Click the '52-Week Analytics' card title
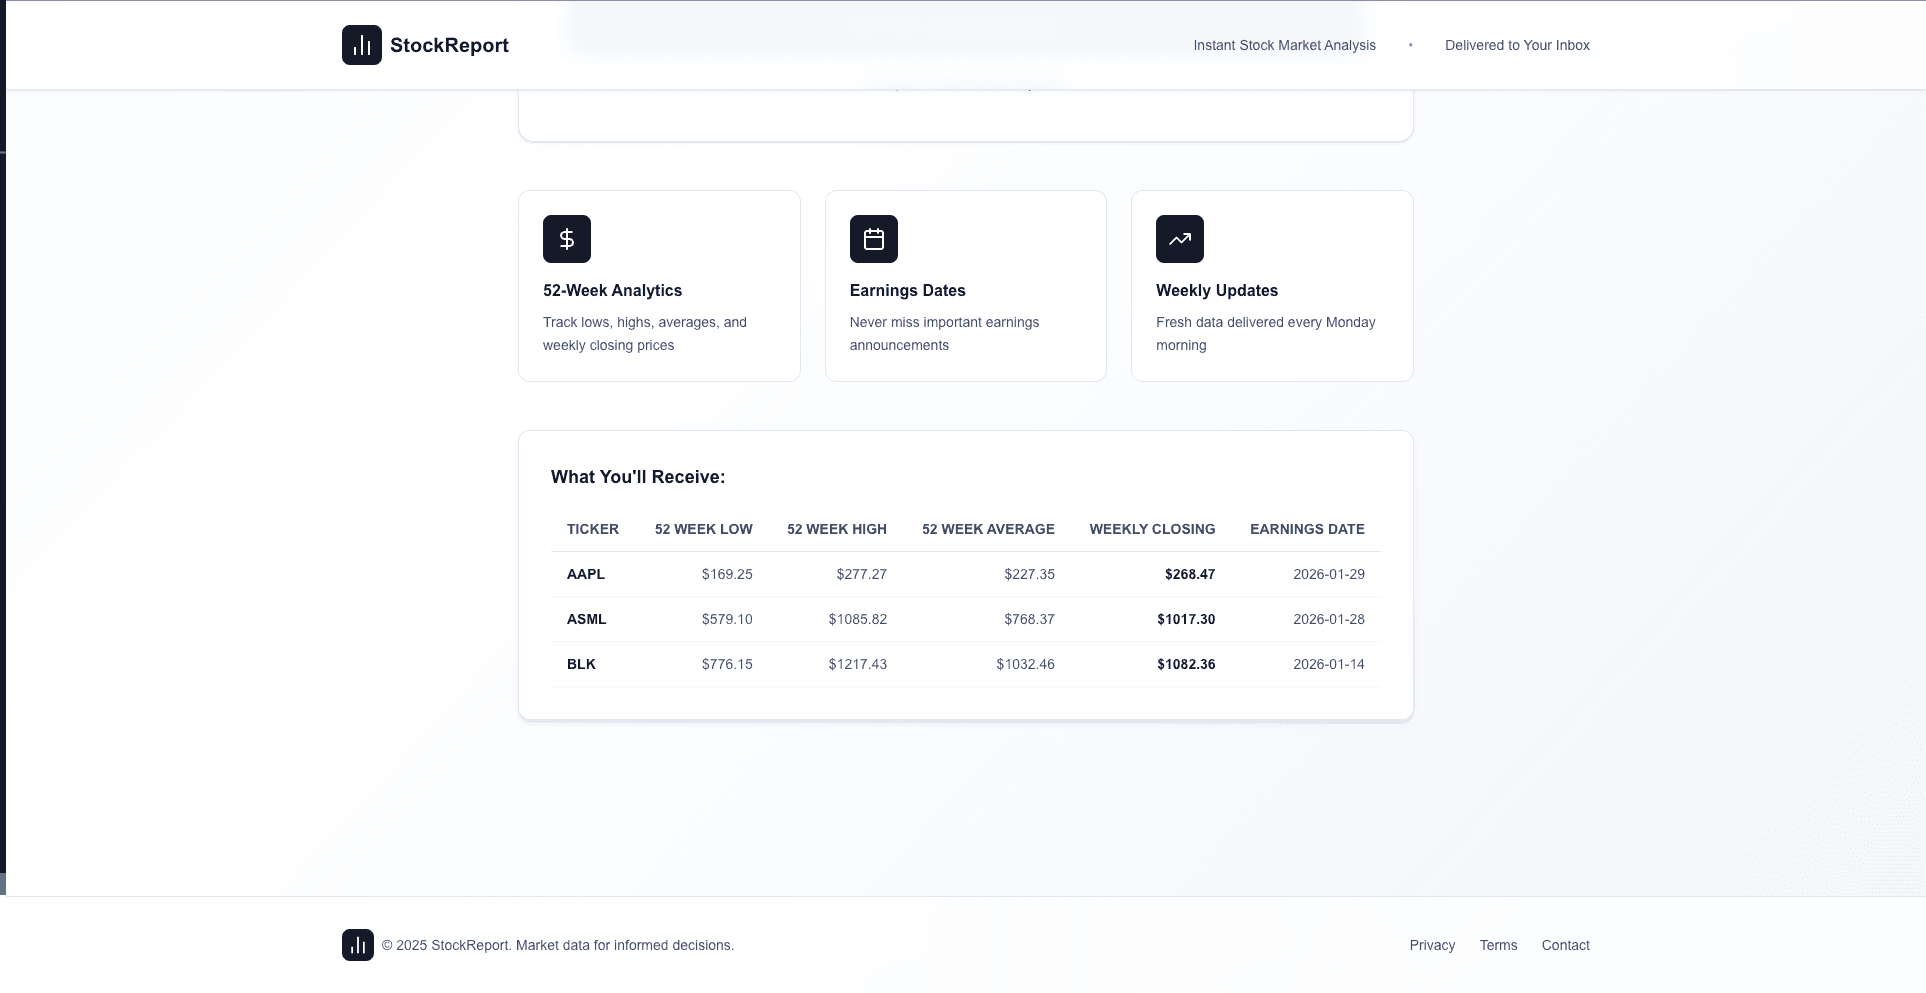The image size is (1926, 993). (612, 290)
